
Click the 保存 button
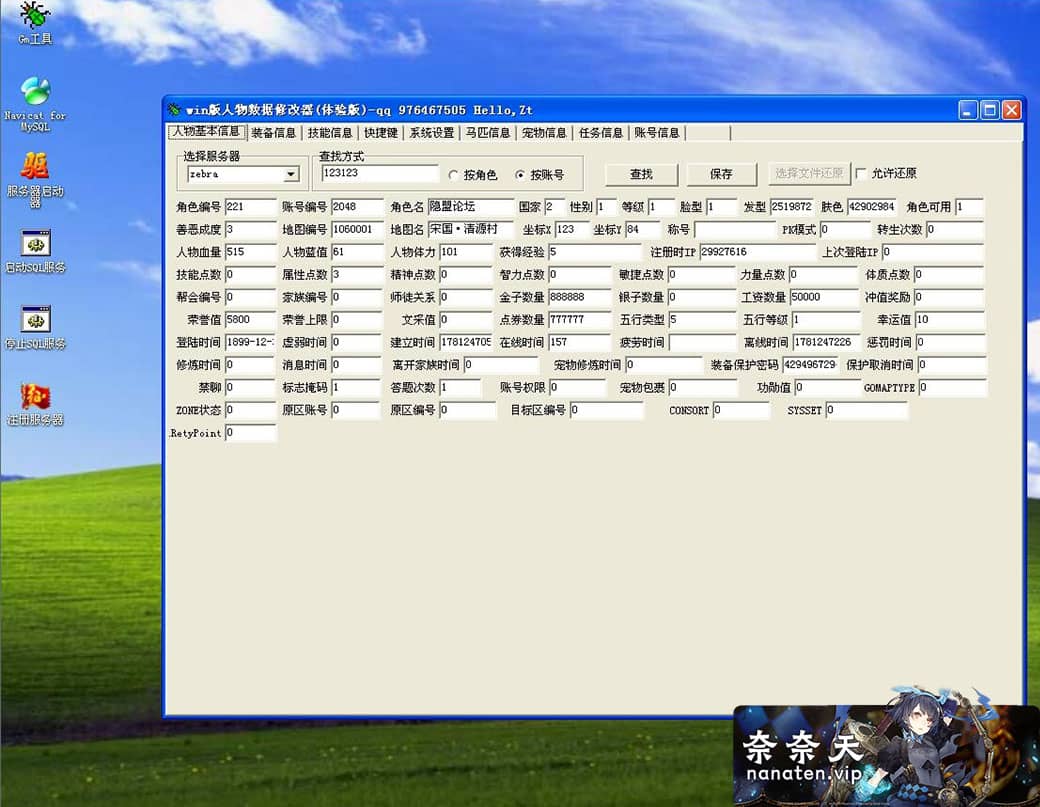pyautogui.click(x=721, y=174)
